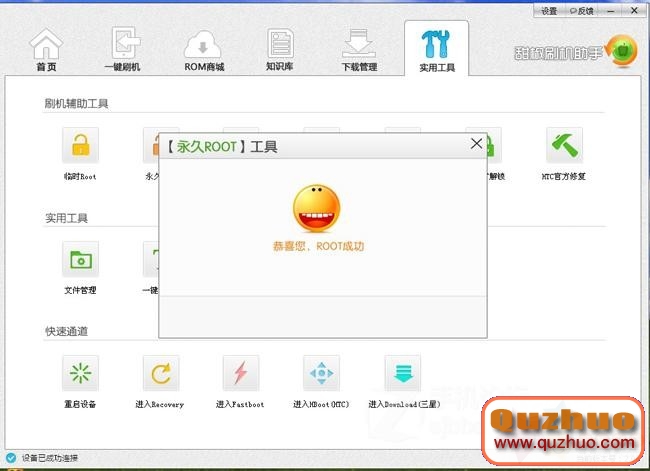Click the device connected status check icon

point(11,458)
